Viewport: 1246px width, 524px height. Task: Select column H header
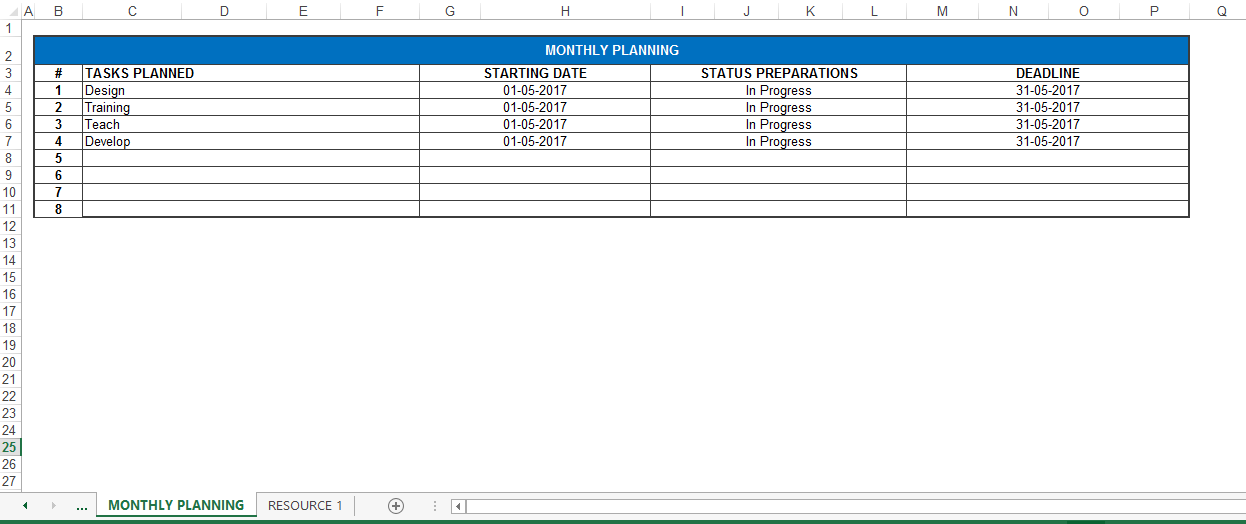565,11
